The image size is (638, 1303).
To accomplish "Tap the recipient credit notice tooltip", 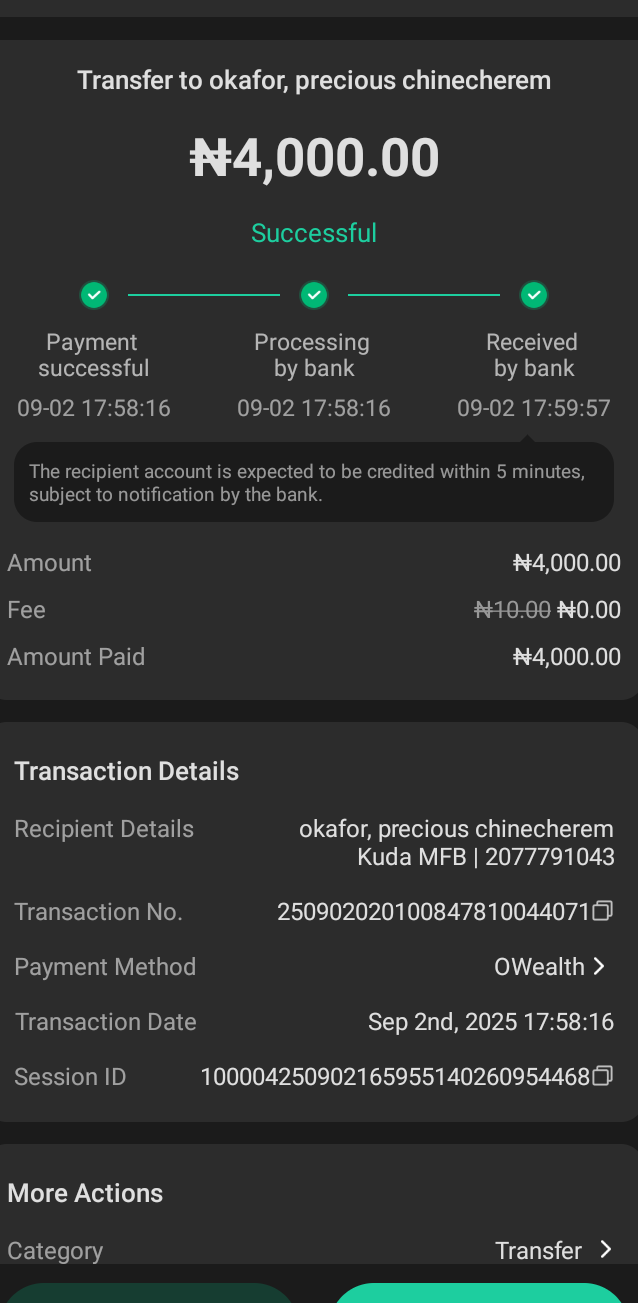I will (x=314, y=482).
